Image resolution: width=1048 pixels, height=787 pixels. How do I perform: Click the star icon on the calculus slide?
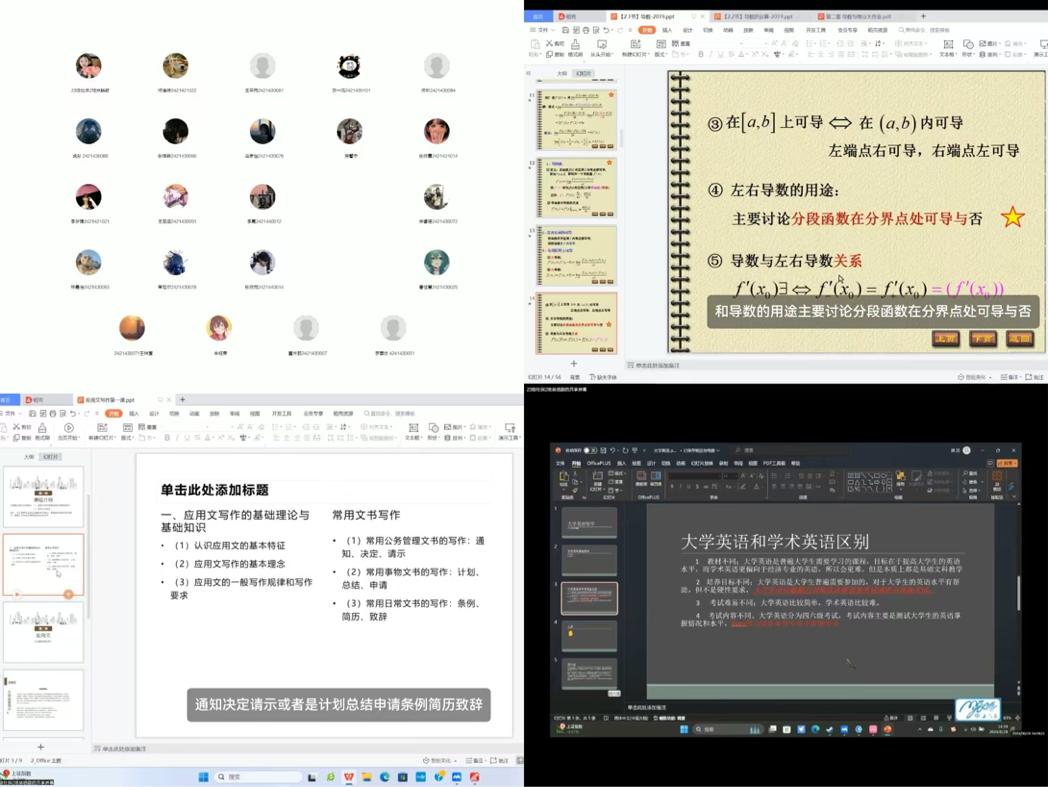(1012, 217)
